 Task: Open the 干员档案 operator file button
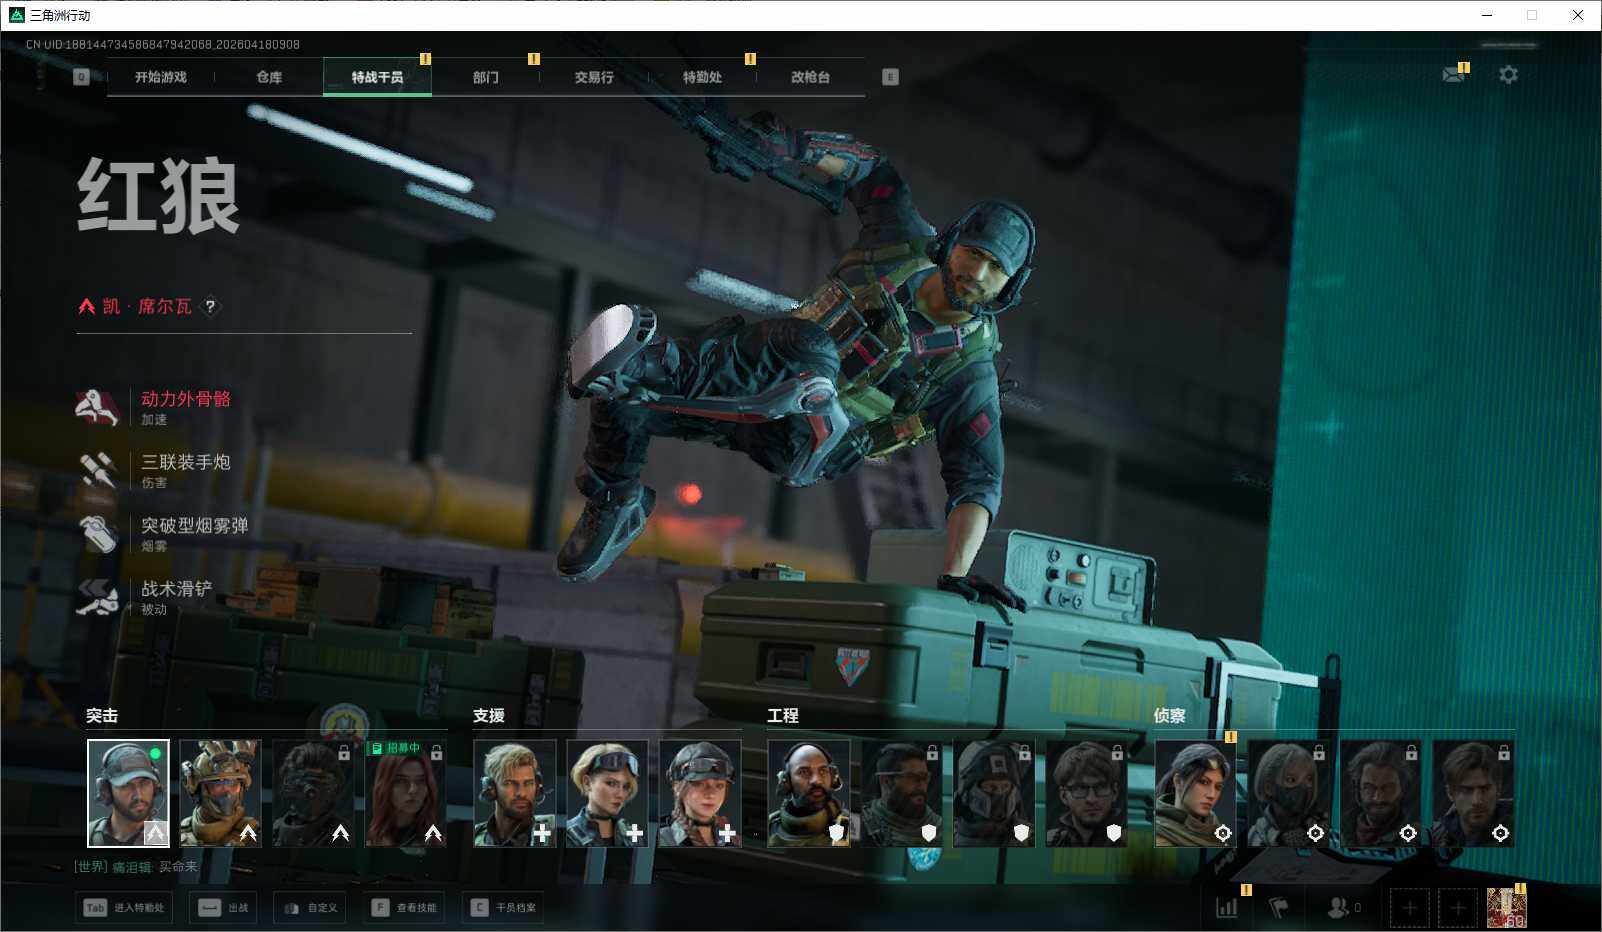503,908
